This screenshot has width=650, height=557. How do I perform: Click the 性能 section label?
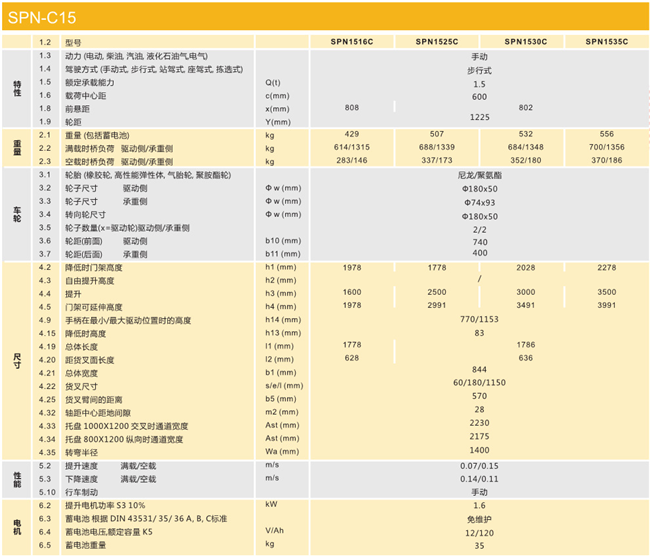coord(15,478)
